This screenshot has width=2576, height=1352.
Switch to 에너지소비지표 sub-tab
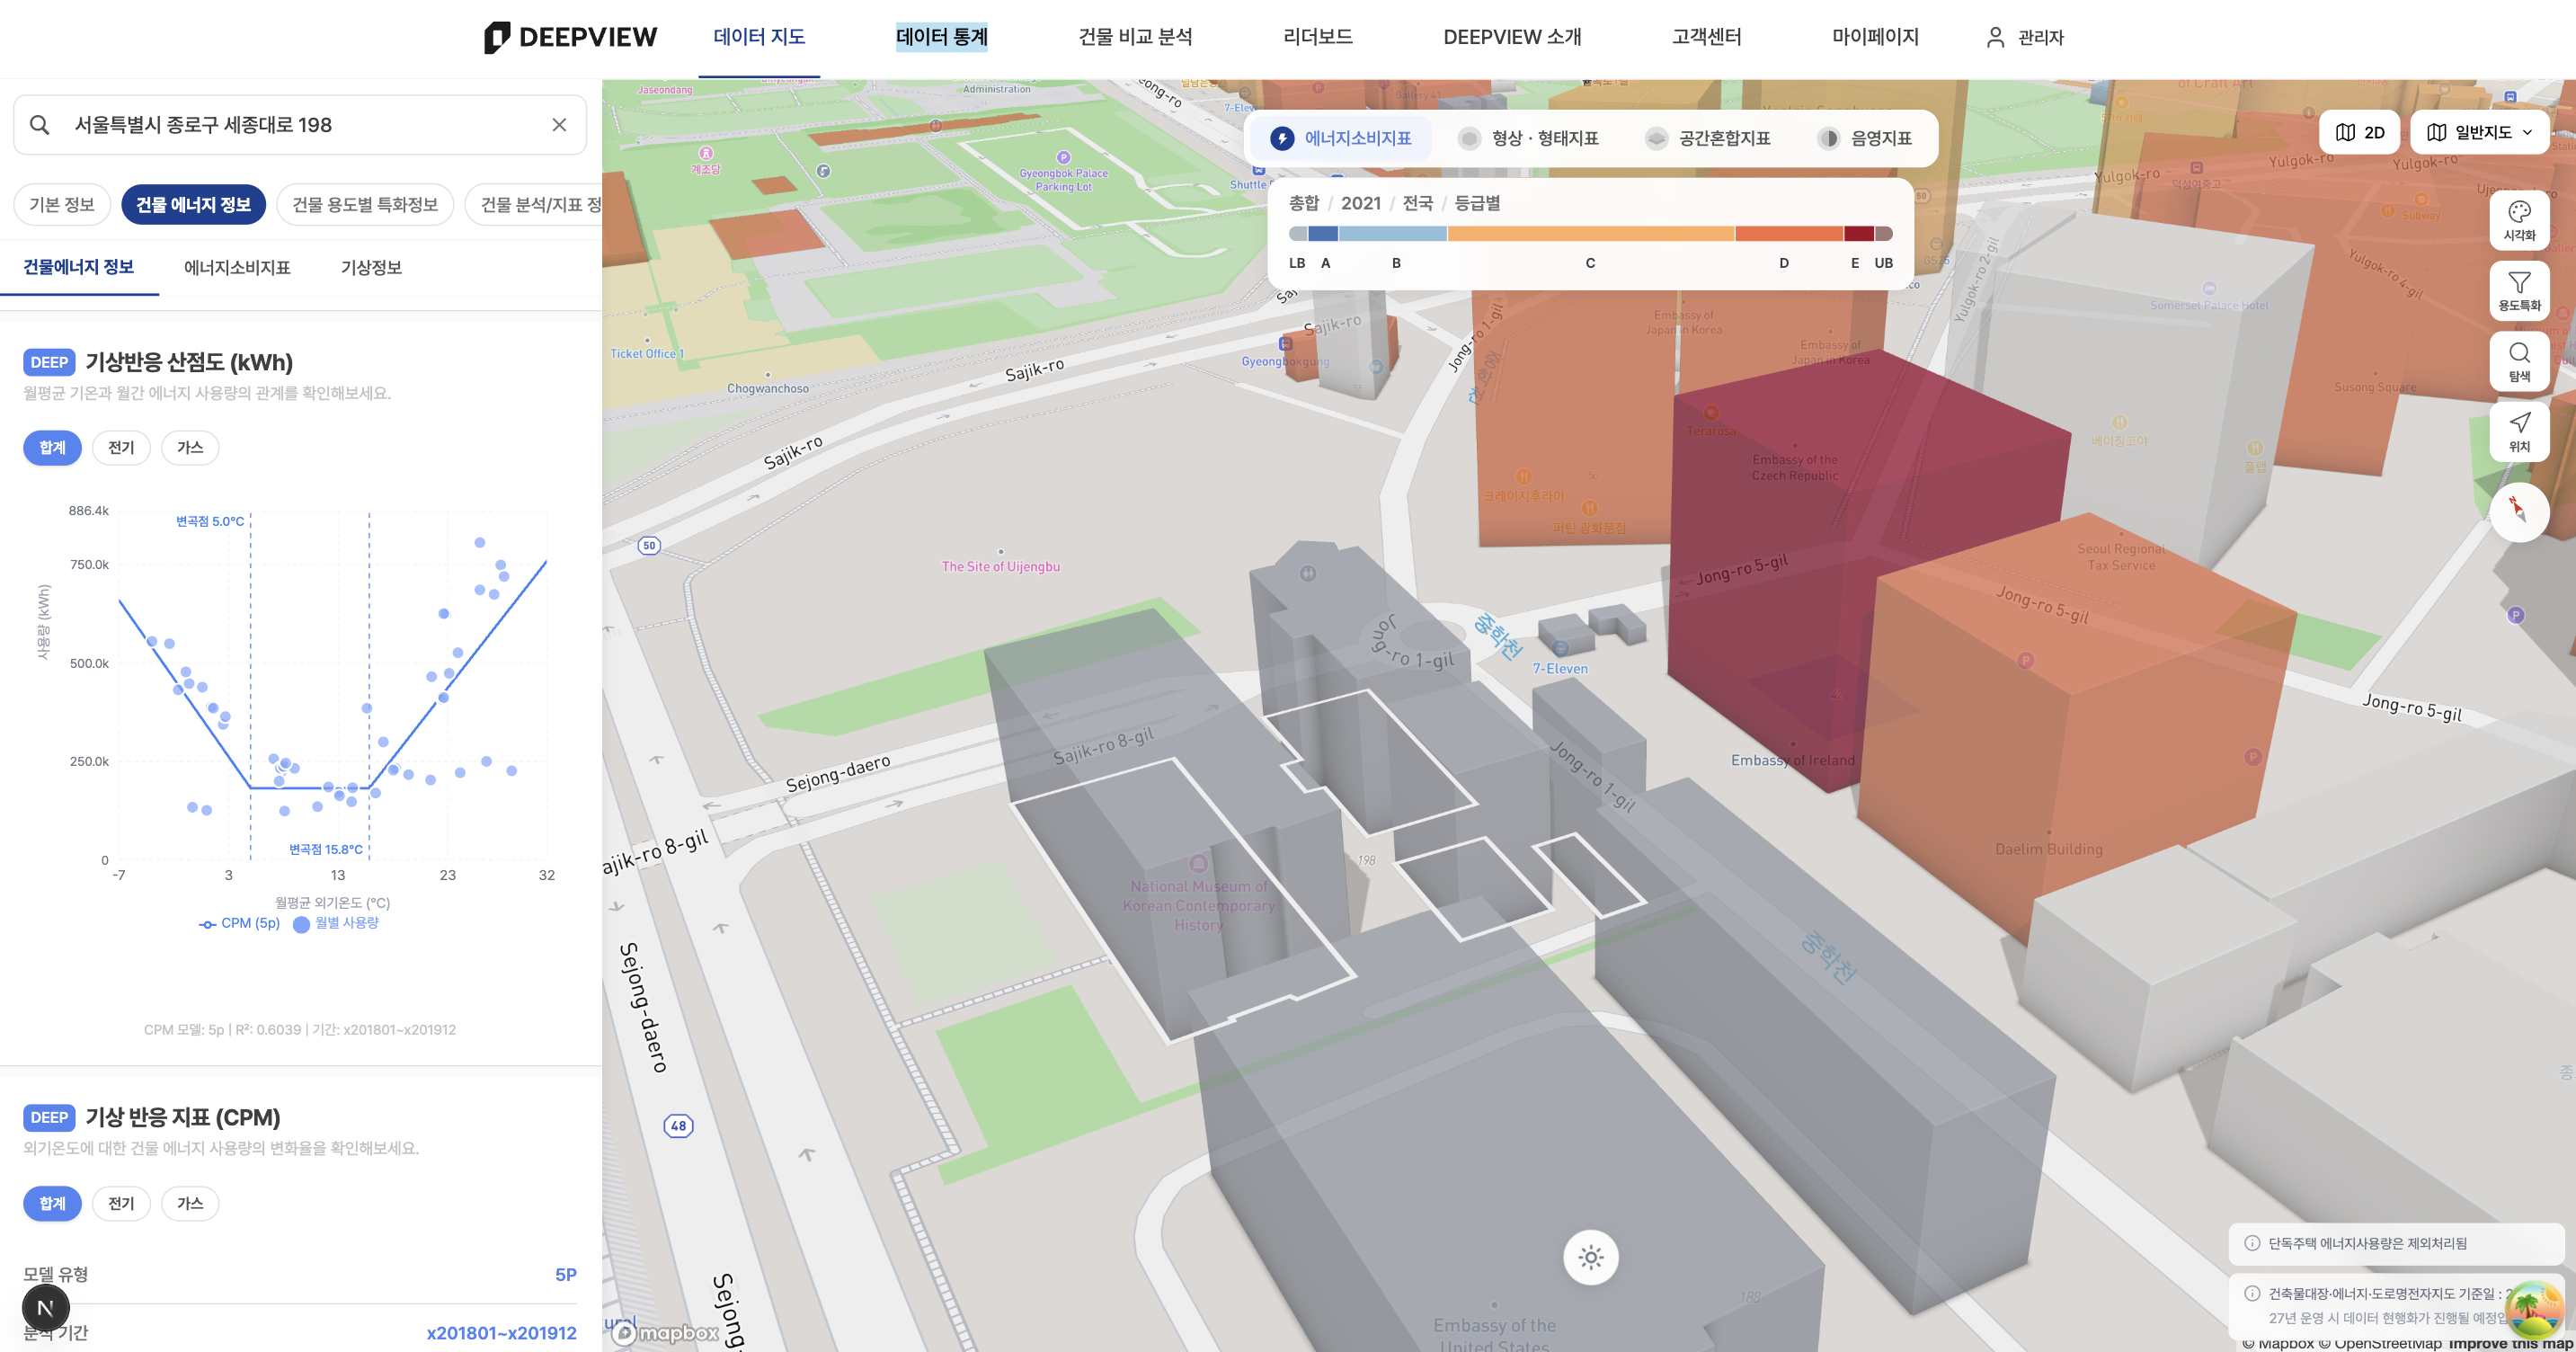237,268
